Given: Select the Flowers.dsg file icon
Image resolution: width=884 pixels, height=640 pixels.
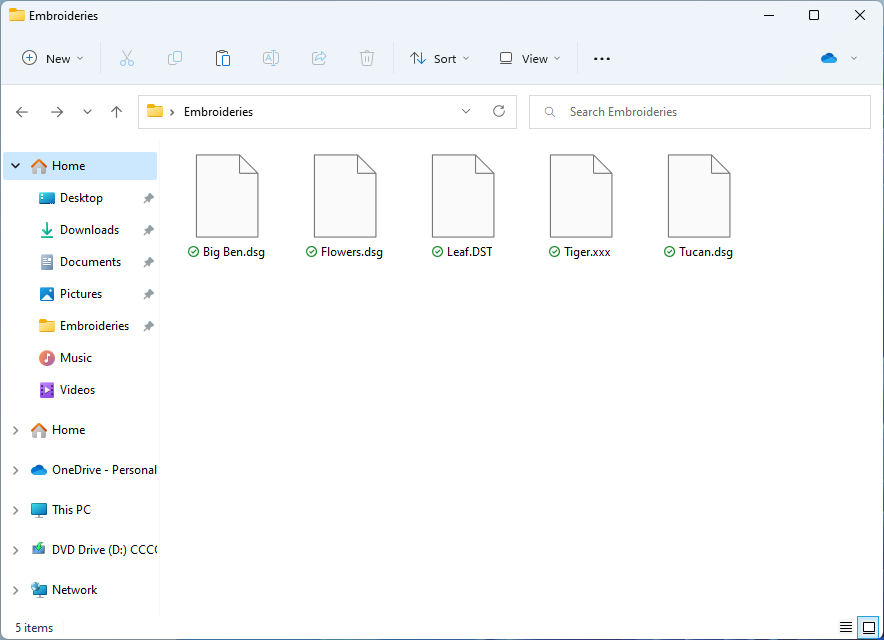Looking at the screenshot, I should click(345, 196).
